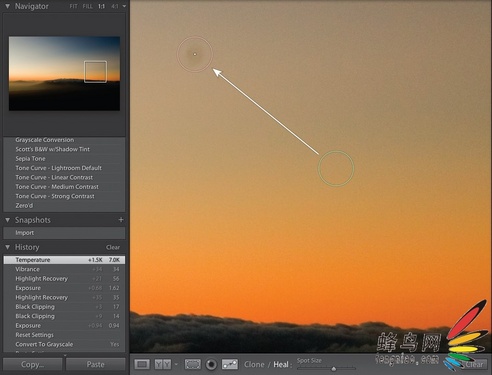Image resolution: width=492 pixels, height=375 pixels.
Task: Open the Before/After YY compare view
Action: tap(163, 364)
